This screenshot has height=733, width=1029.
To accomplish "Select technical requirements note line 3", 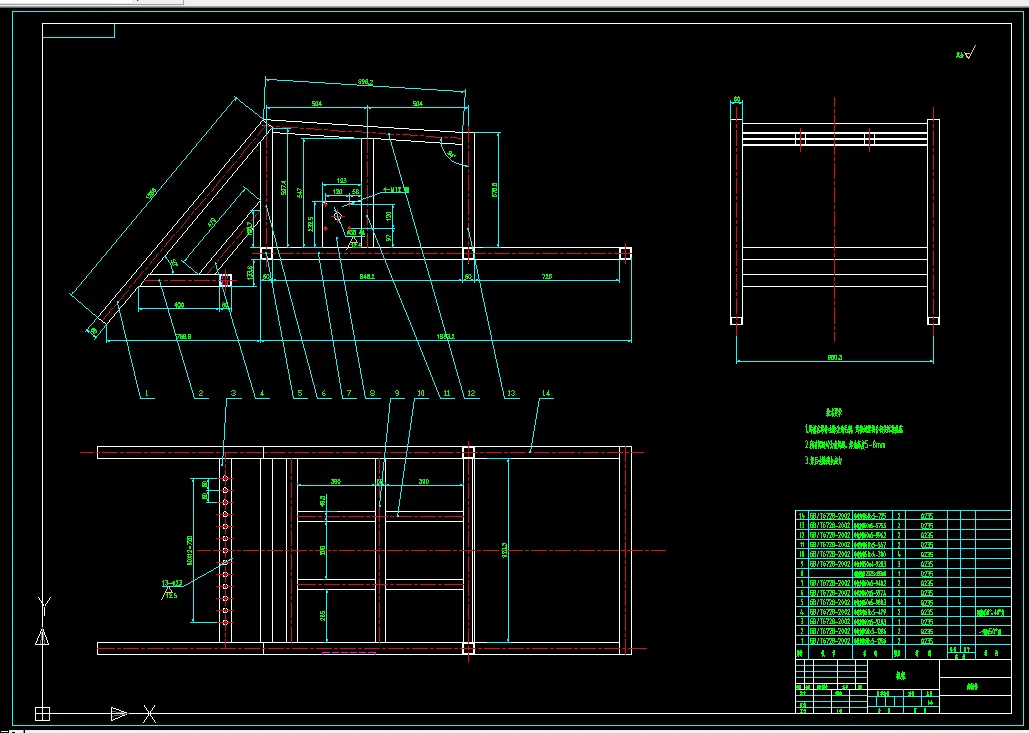I will (823, 461).
